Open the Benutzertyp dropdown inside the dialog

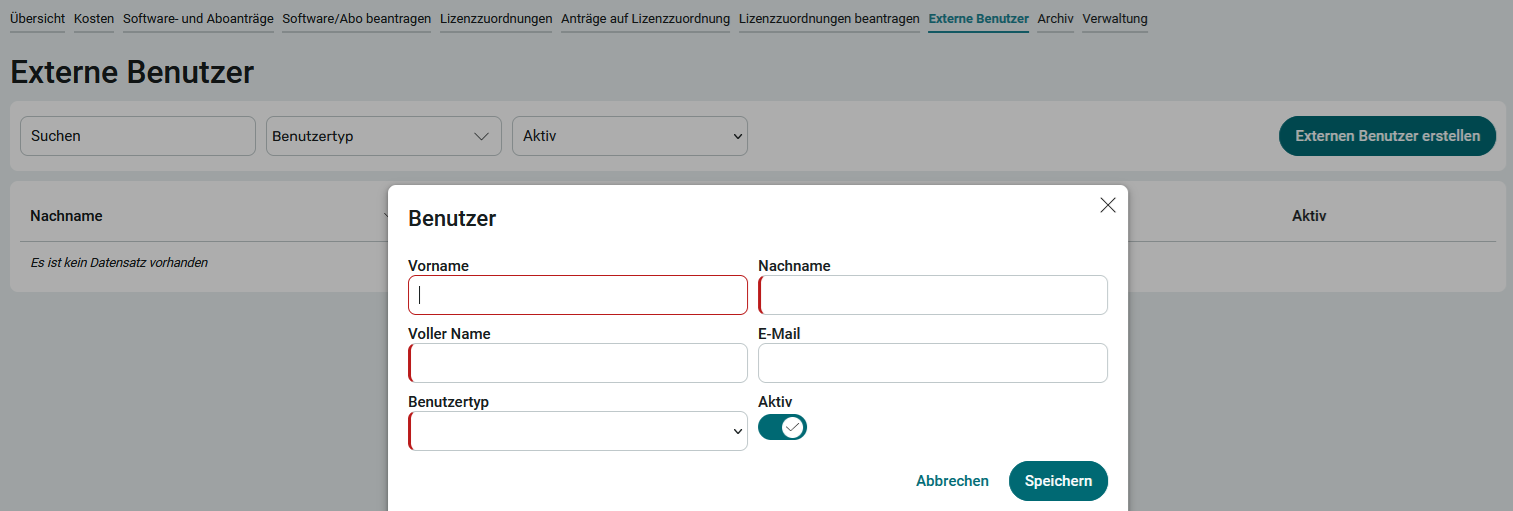[x=578, y=431]
